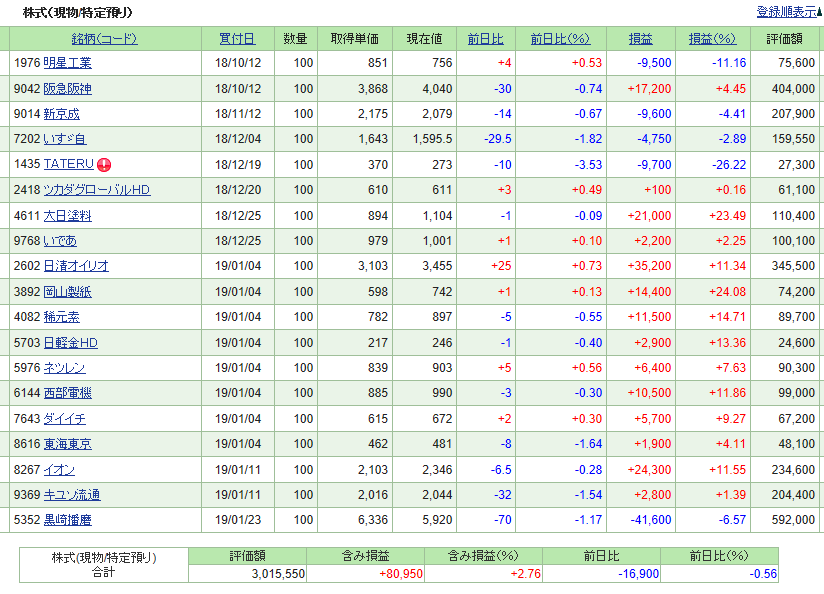Select ダイイチ valuation 67,200
This screenshot has height=594, width=824.
point(797,419)
